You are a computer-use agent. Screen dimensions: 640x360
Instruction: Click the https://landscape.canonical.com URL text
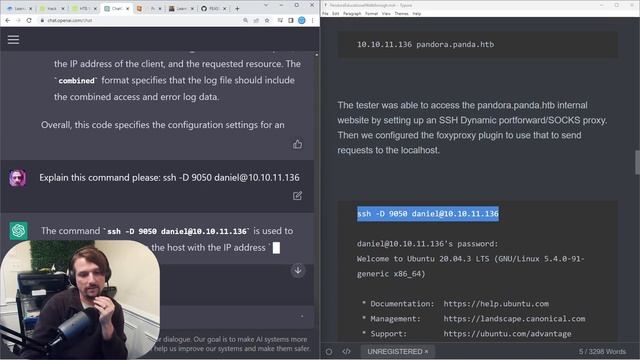pyautogui.click(x=514, y=319)
